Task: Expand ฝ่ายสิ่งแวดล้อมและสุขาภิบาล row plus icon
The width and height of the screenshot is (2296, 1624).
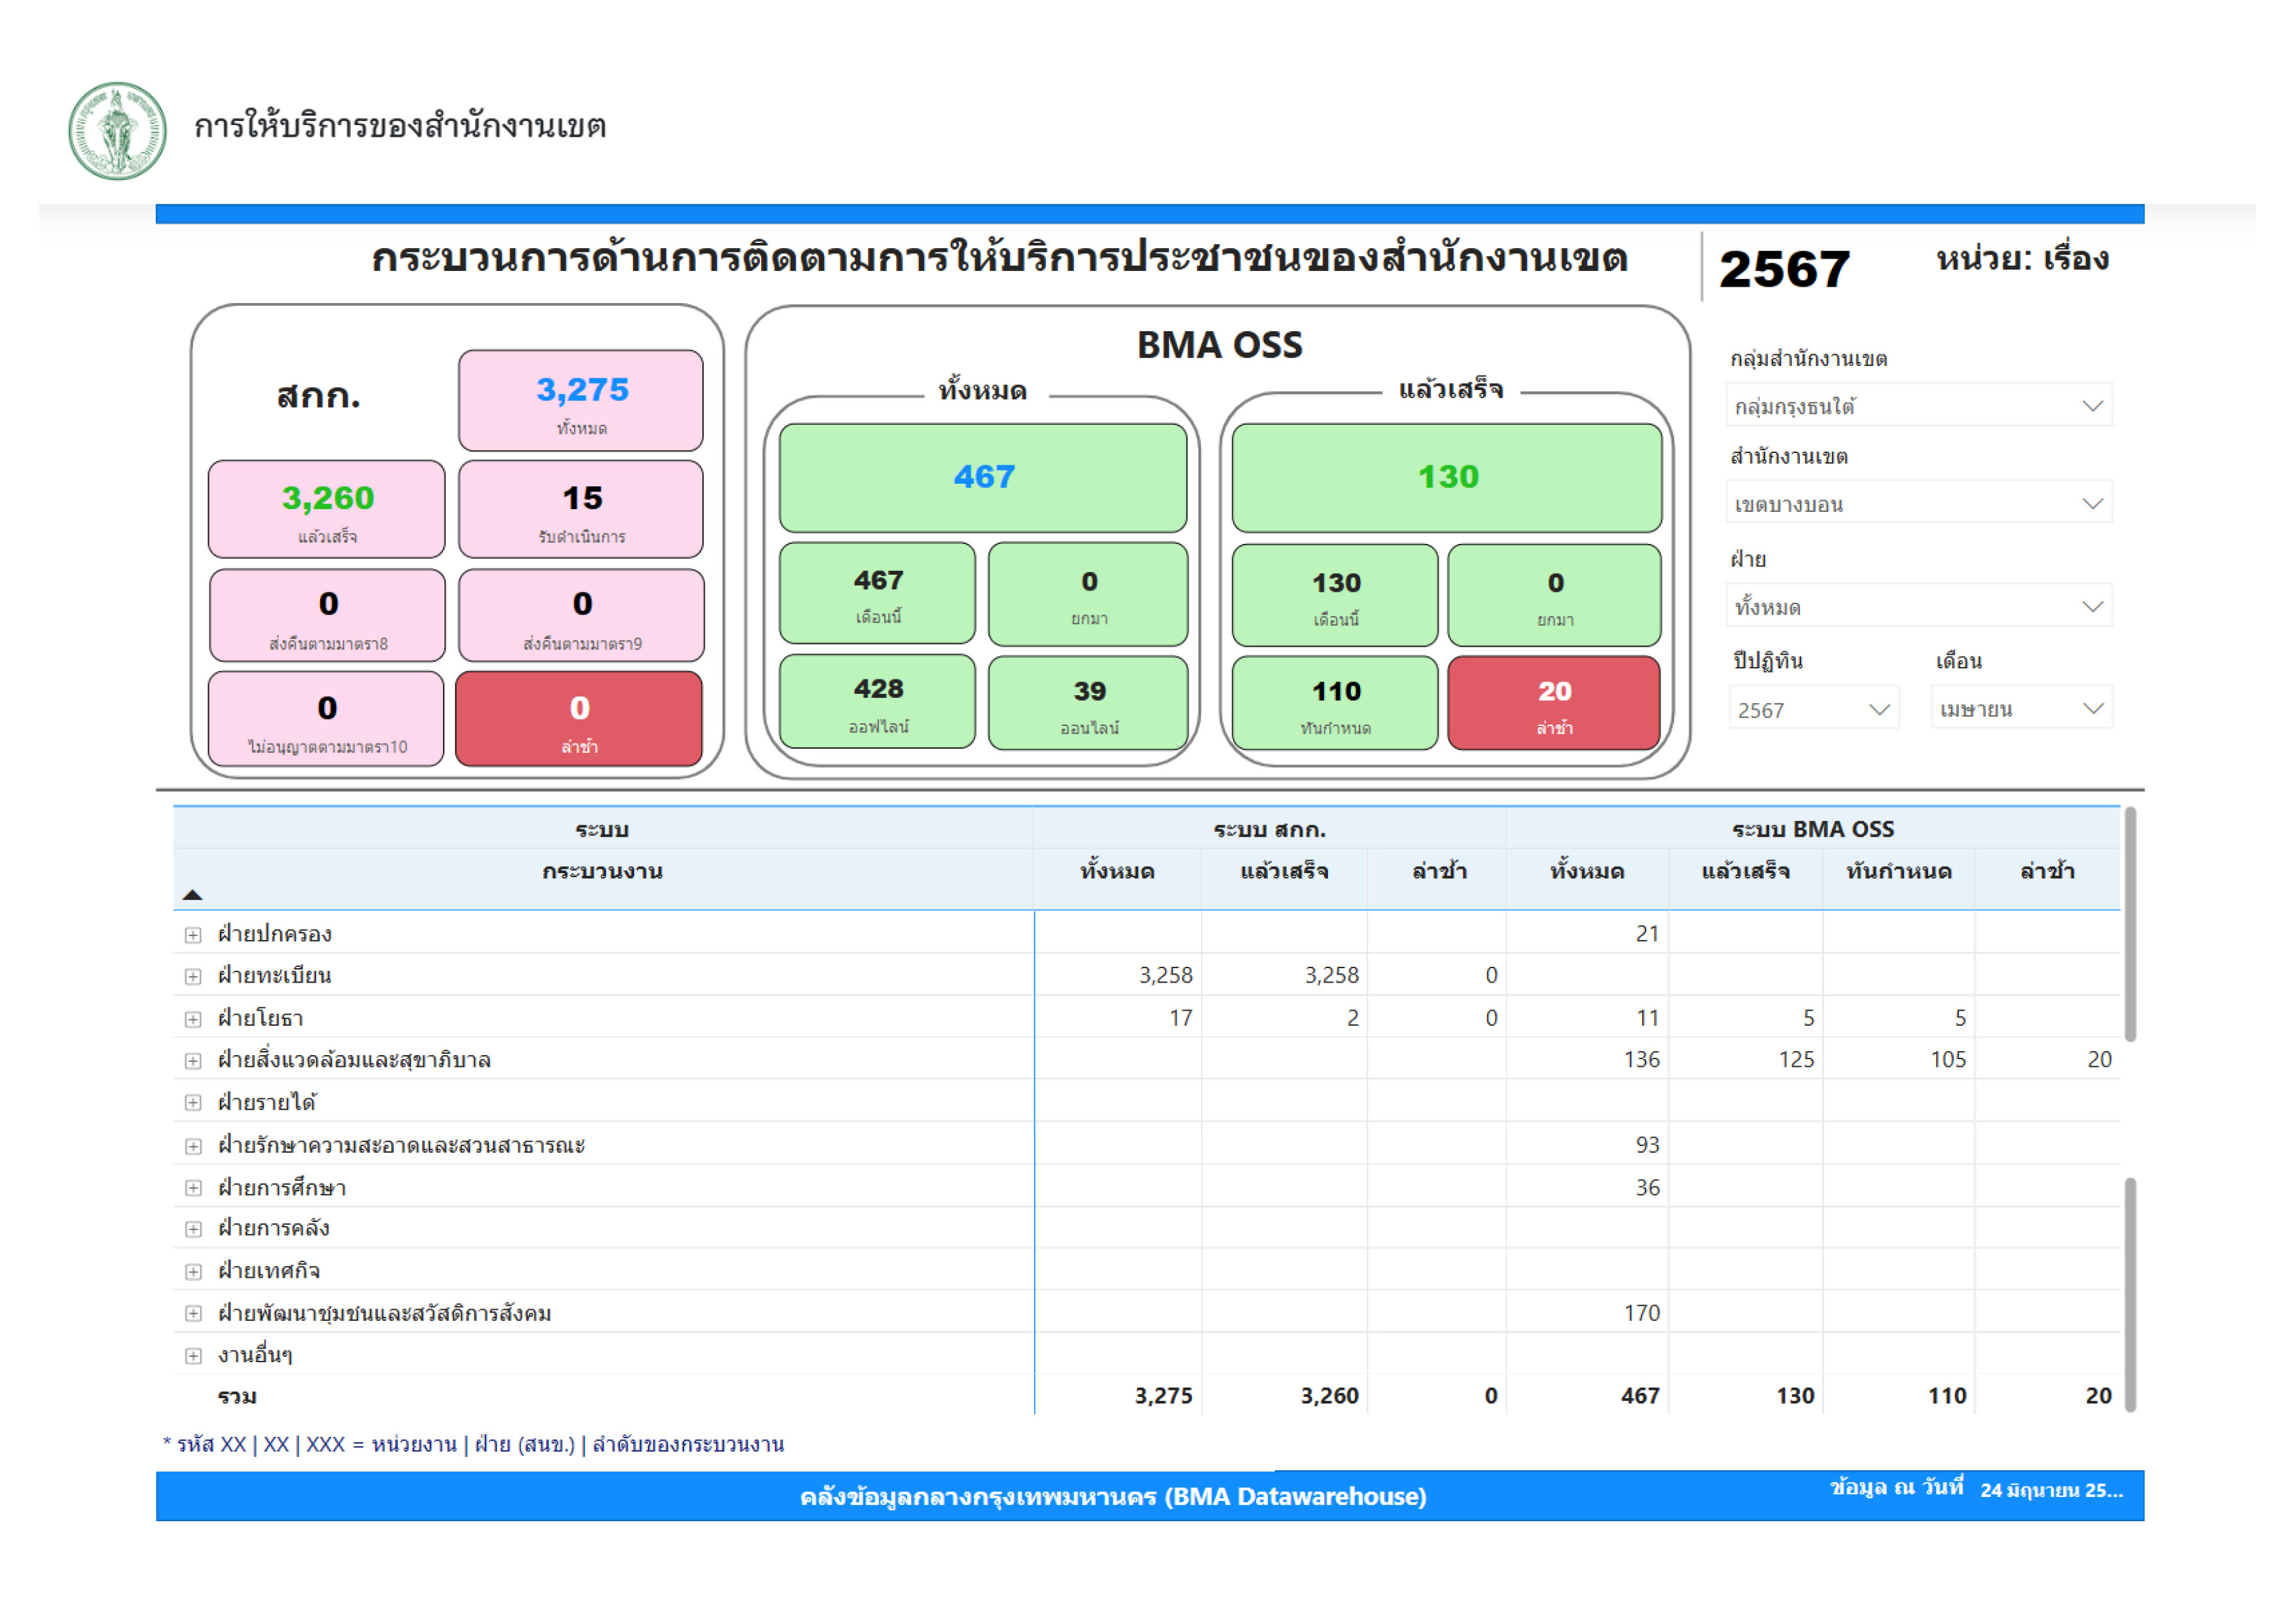Action: tap(193, 1061)
